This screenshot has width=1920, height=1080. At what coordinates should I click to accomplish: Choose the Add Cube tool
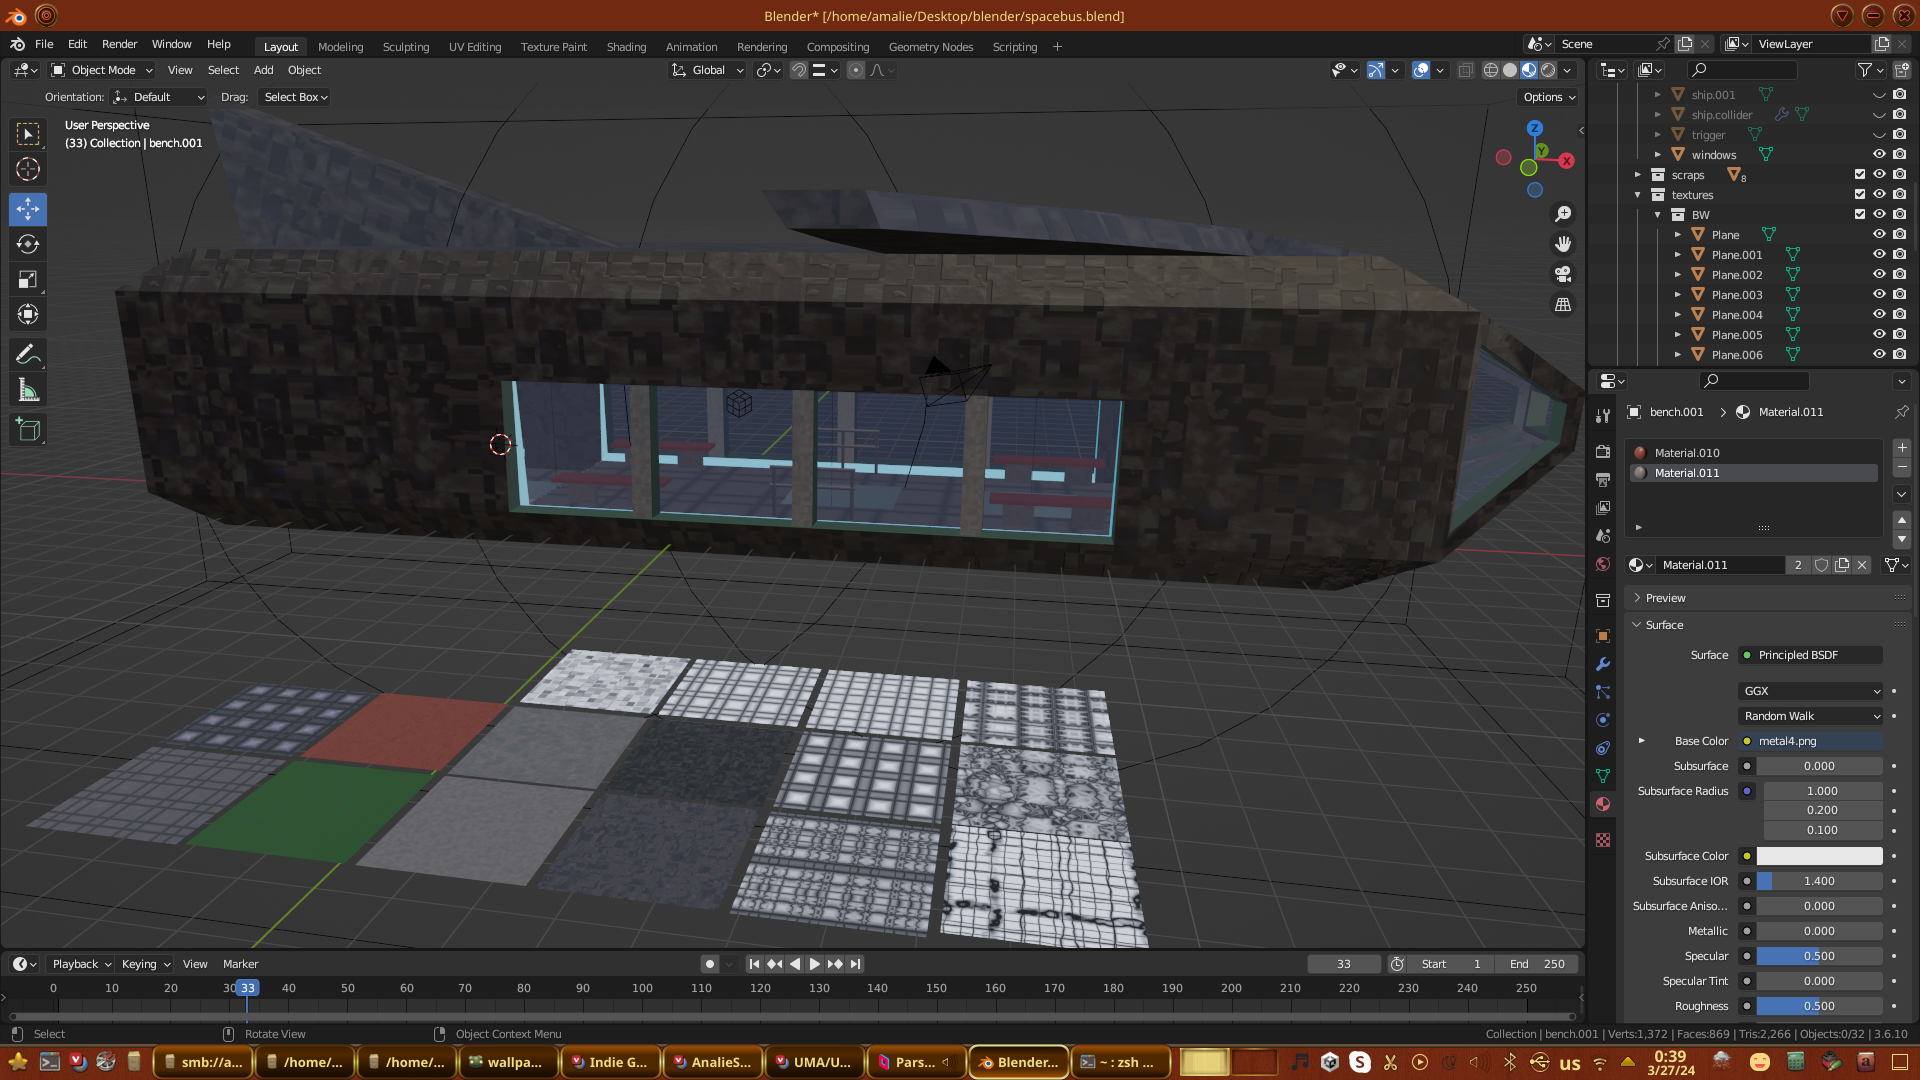click(28, 431)
